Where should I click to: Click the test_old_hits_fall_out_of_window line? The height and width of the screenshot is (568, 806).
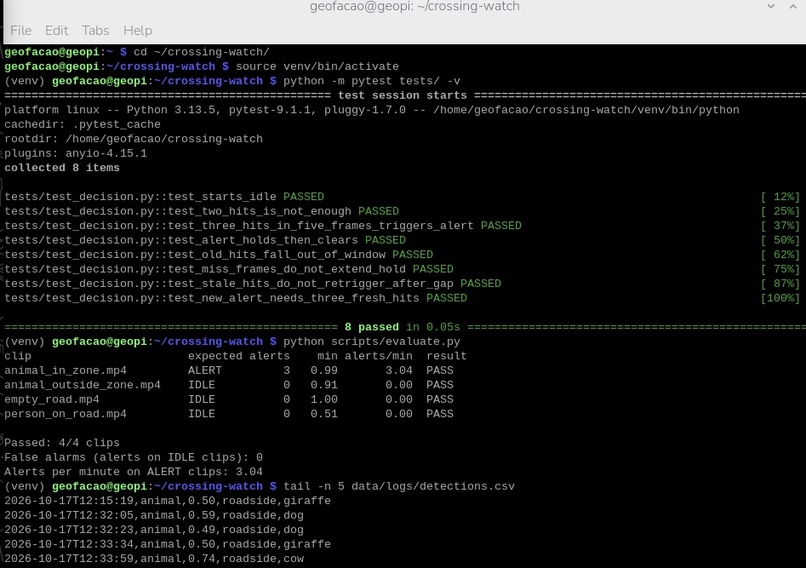(x=218, y=254)
